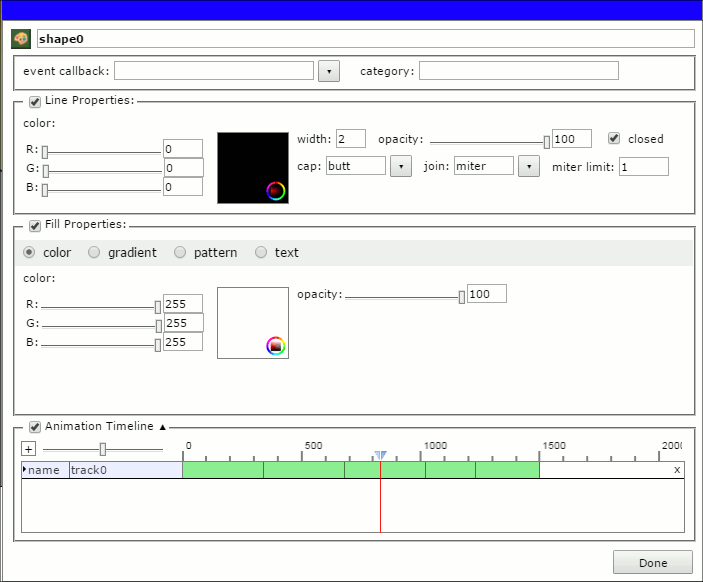Select the color fill radio button
703x582 pixels.
[29, 252]
